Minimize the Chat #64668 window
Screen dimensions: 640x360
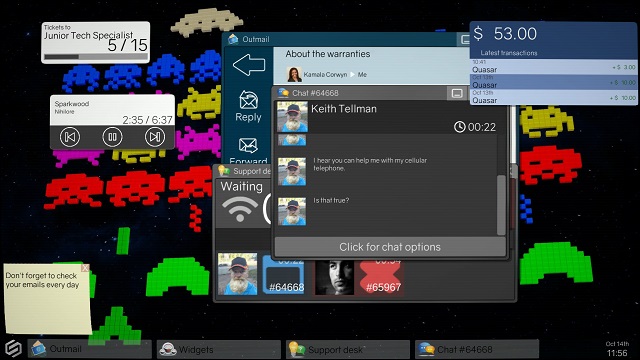tap(457, 93)
